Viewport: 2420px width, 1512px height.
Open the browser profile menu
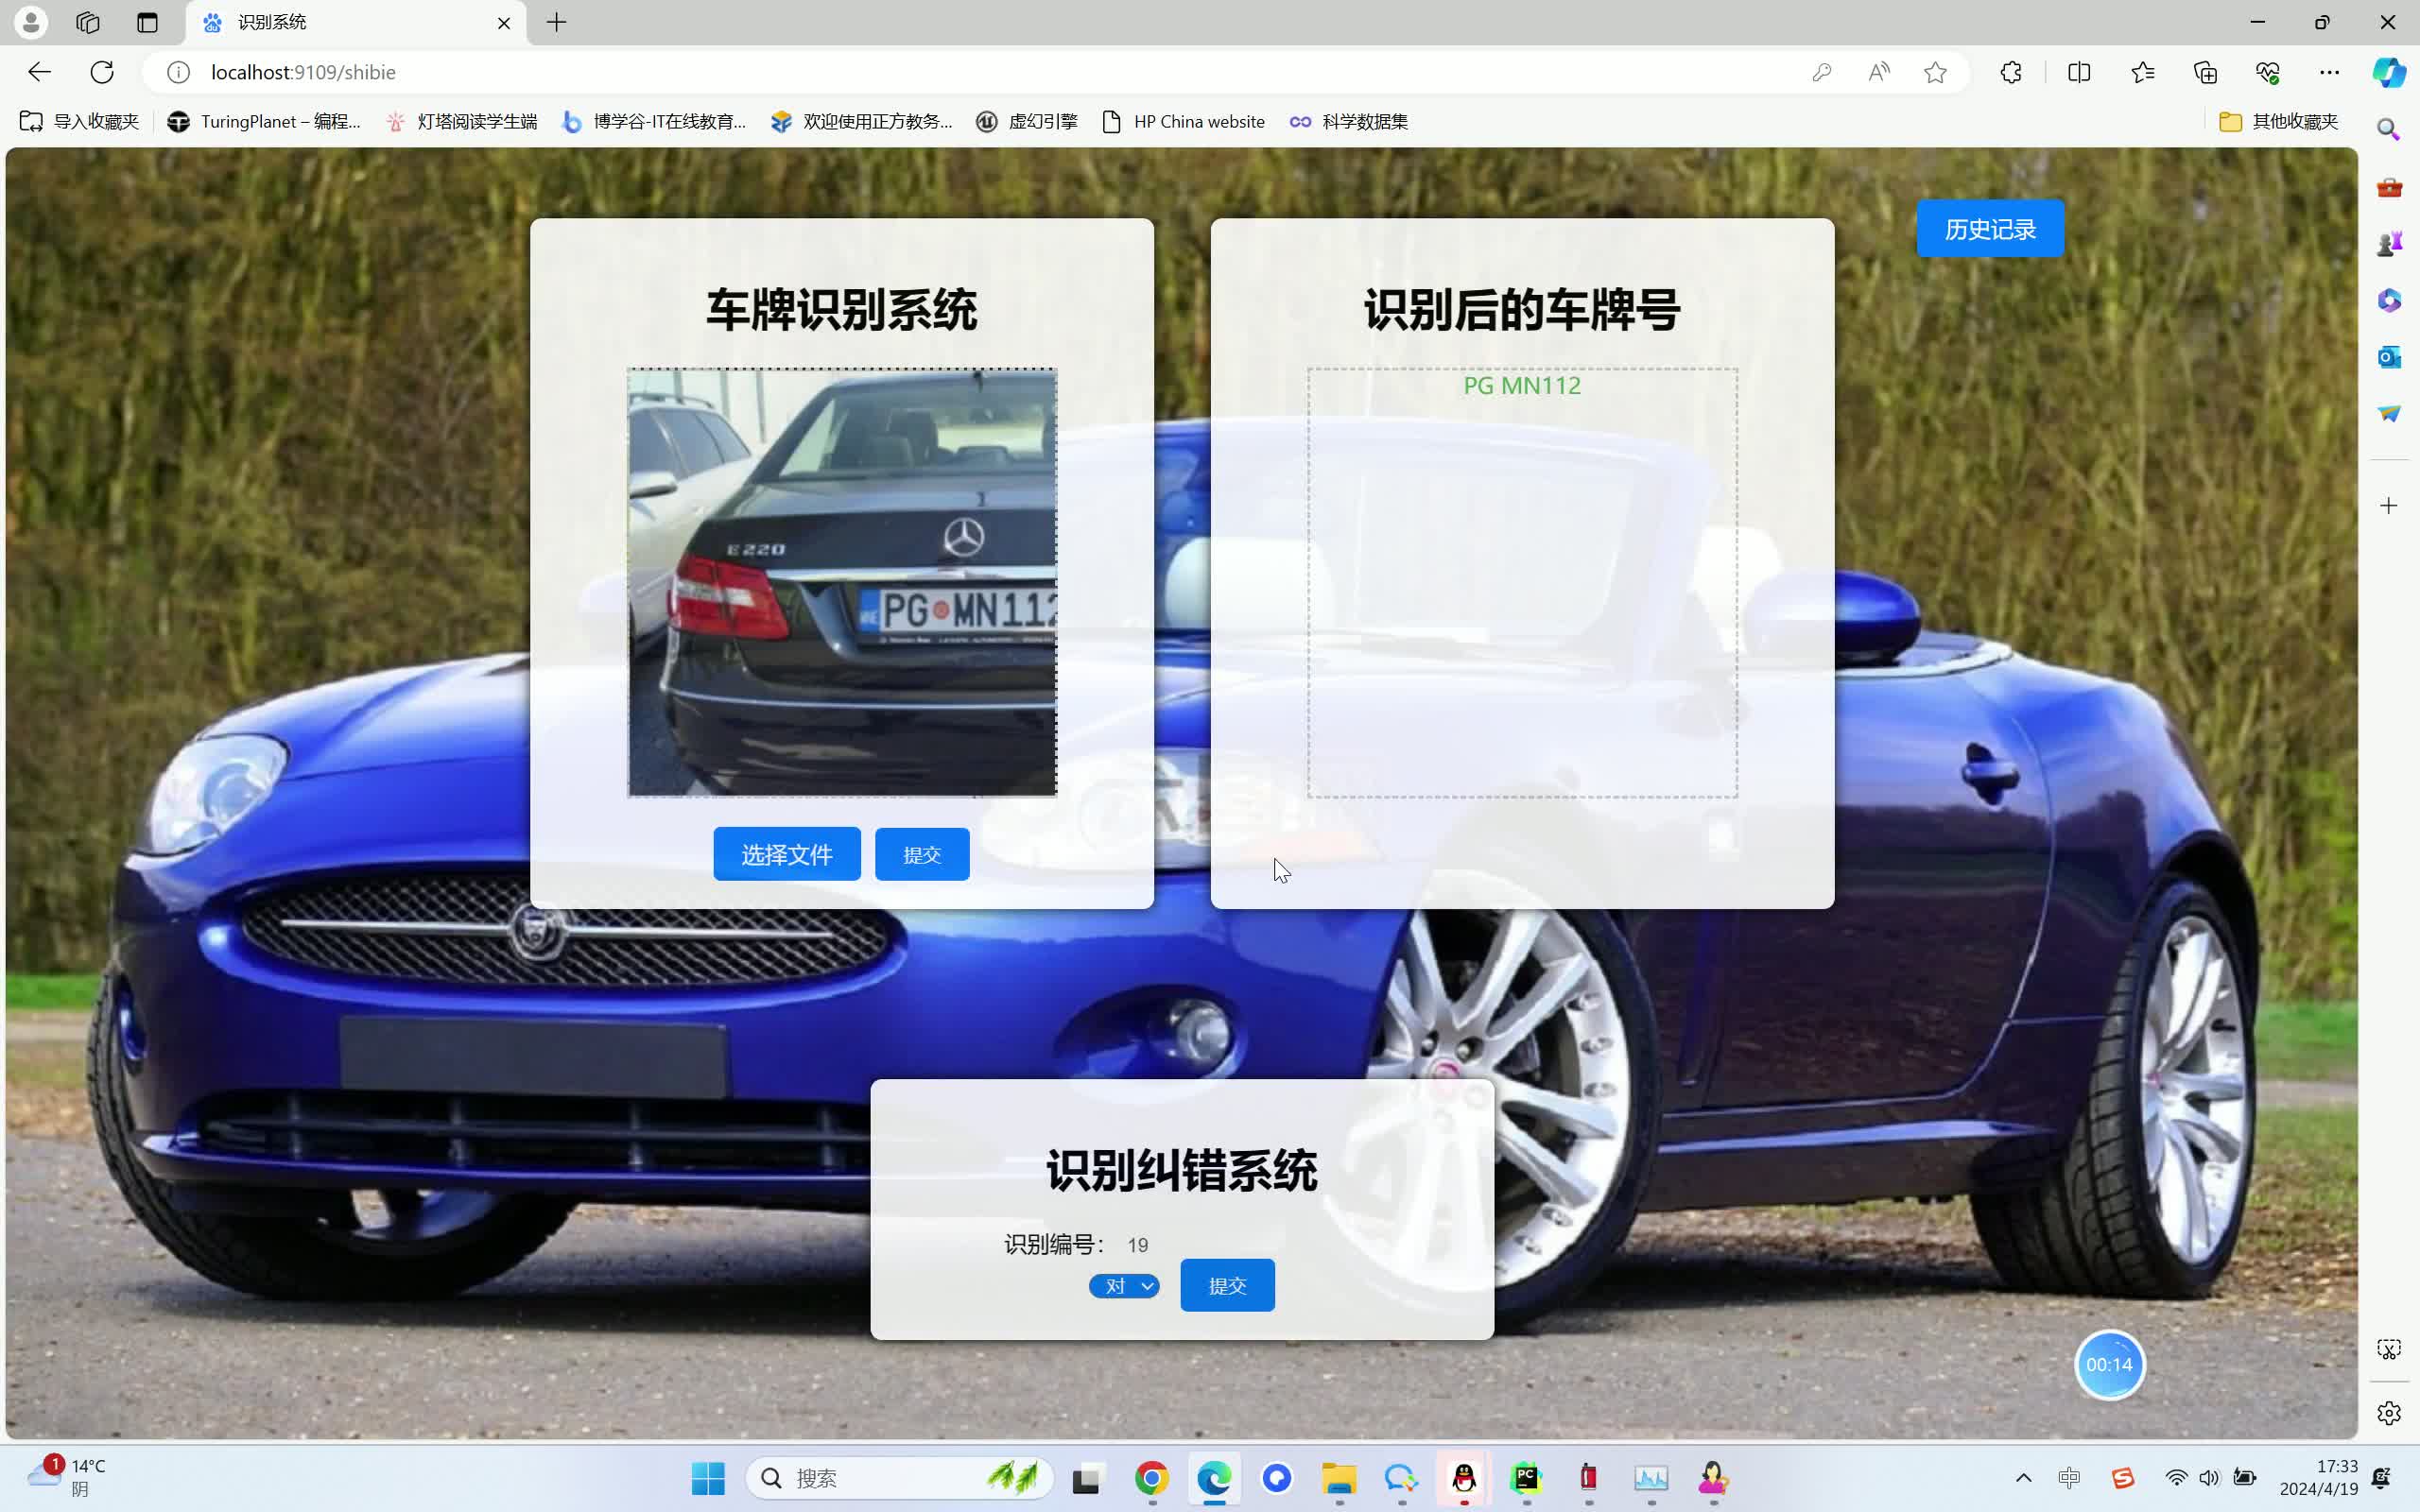(x=30, y=22)
